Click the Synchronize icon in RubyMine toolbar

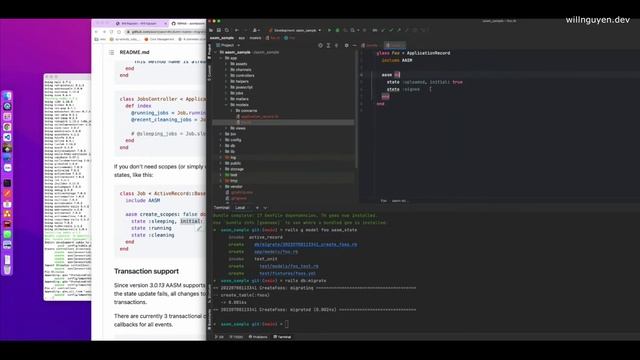point(227,30)
